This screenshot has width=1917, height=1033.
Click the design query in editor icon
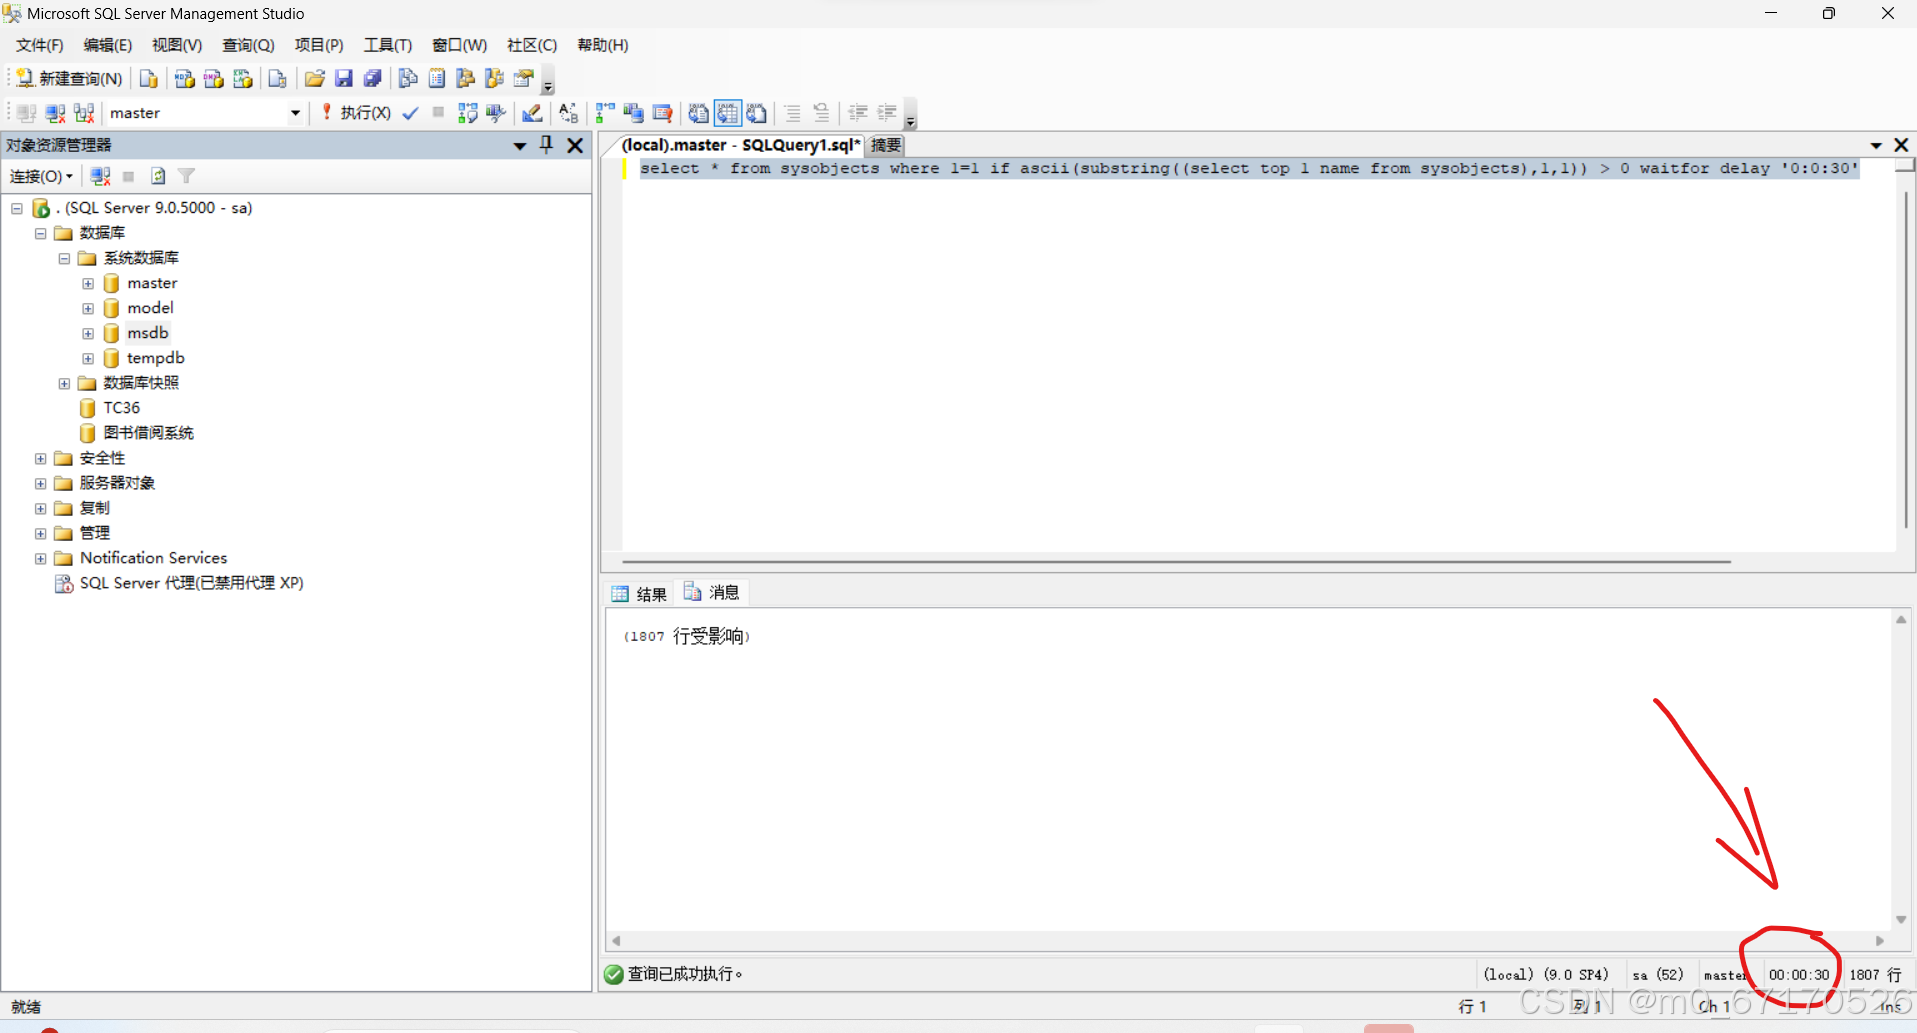pos(533,113)
